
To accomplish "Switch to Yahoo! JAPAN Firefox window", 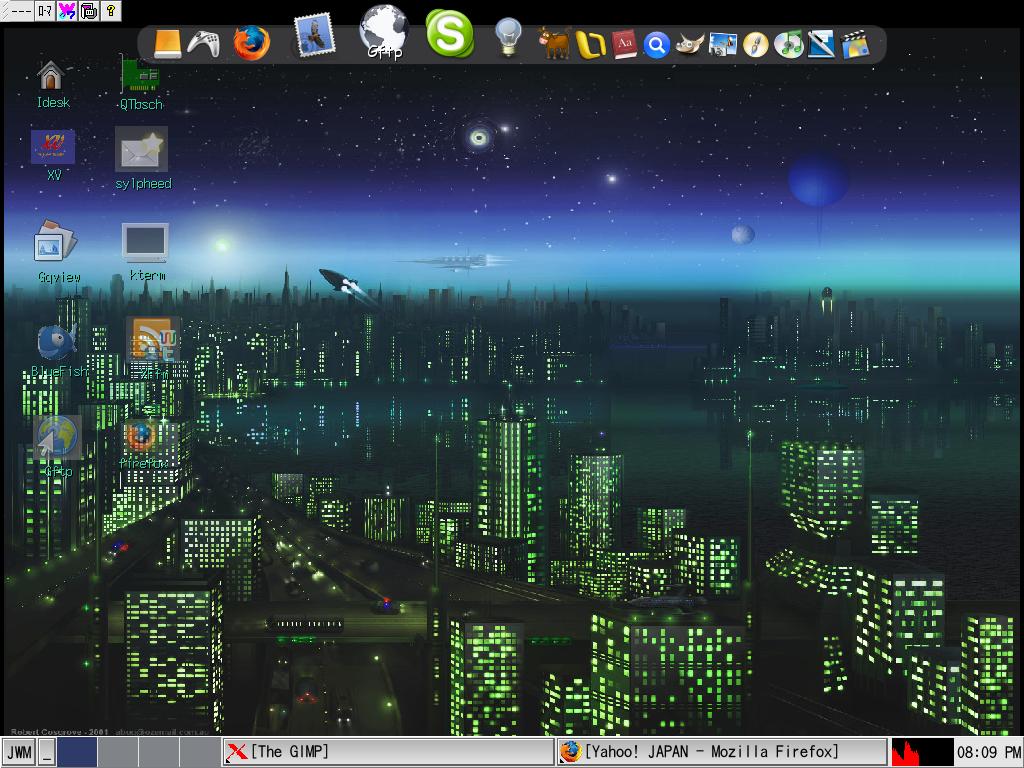I will click(x=720, y=752).
